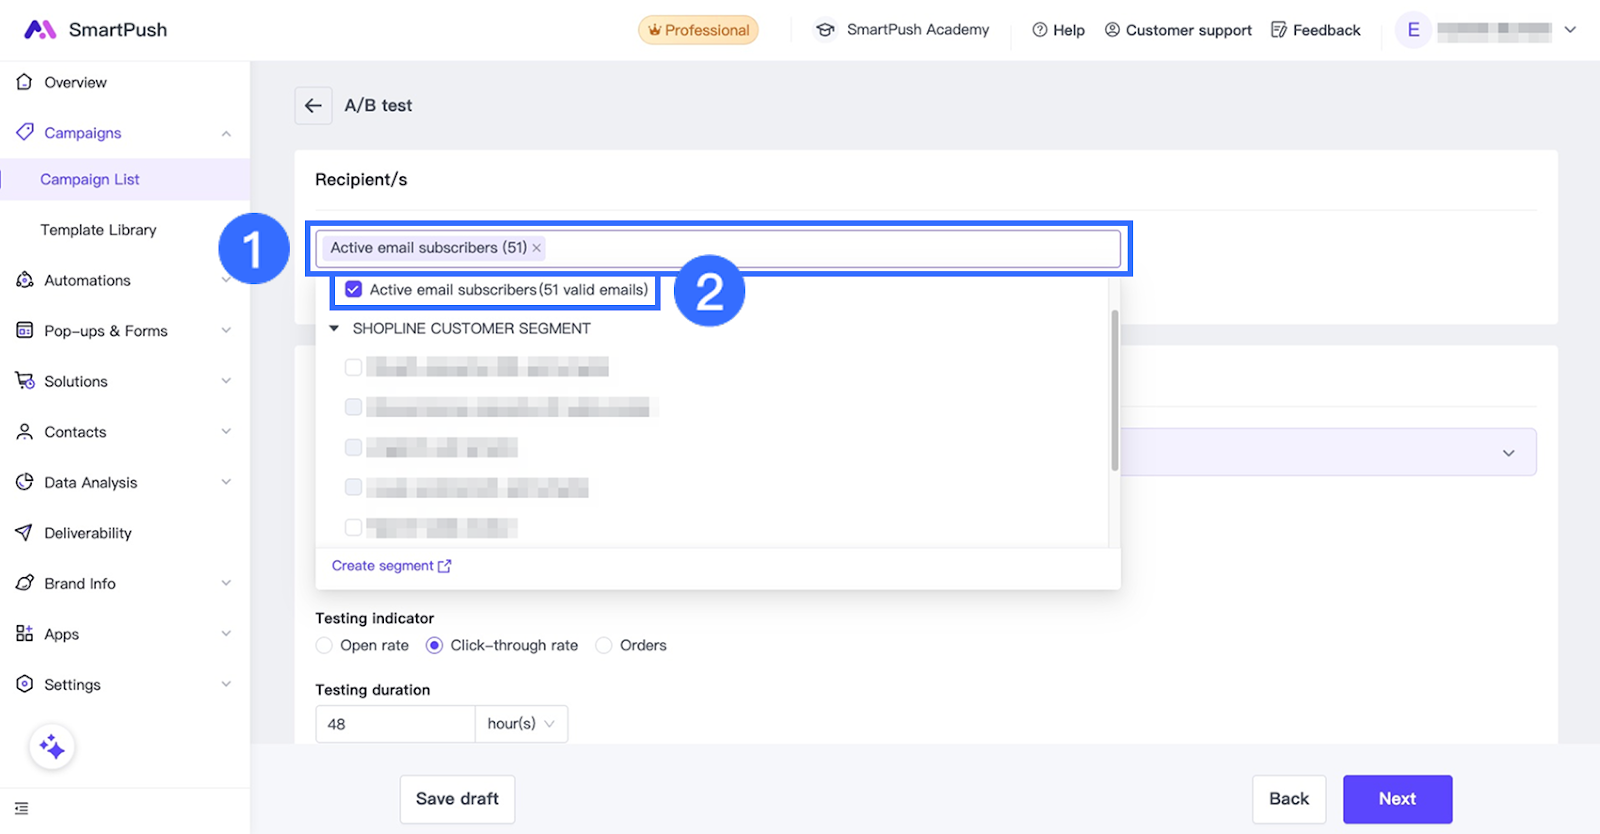
Task: Open the hour(s) unit dropdown
Action: click(x=521, y=724)
